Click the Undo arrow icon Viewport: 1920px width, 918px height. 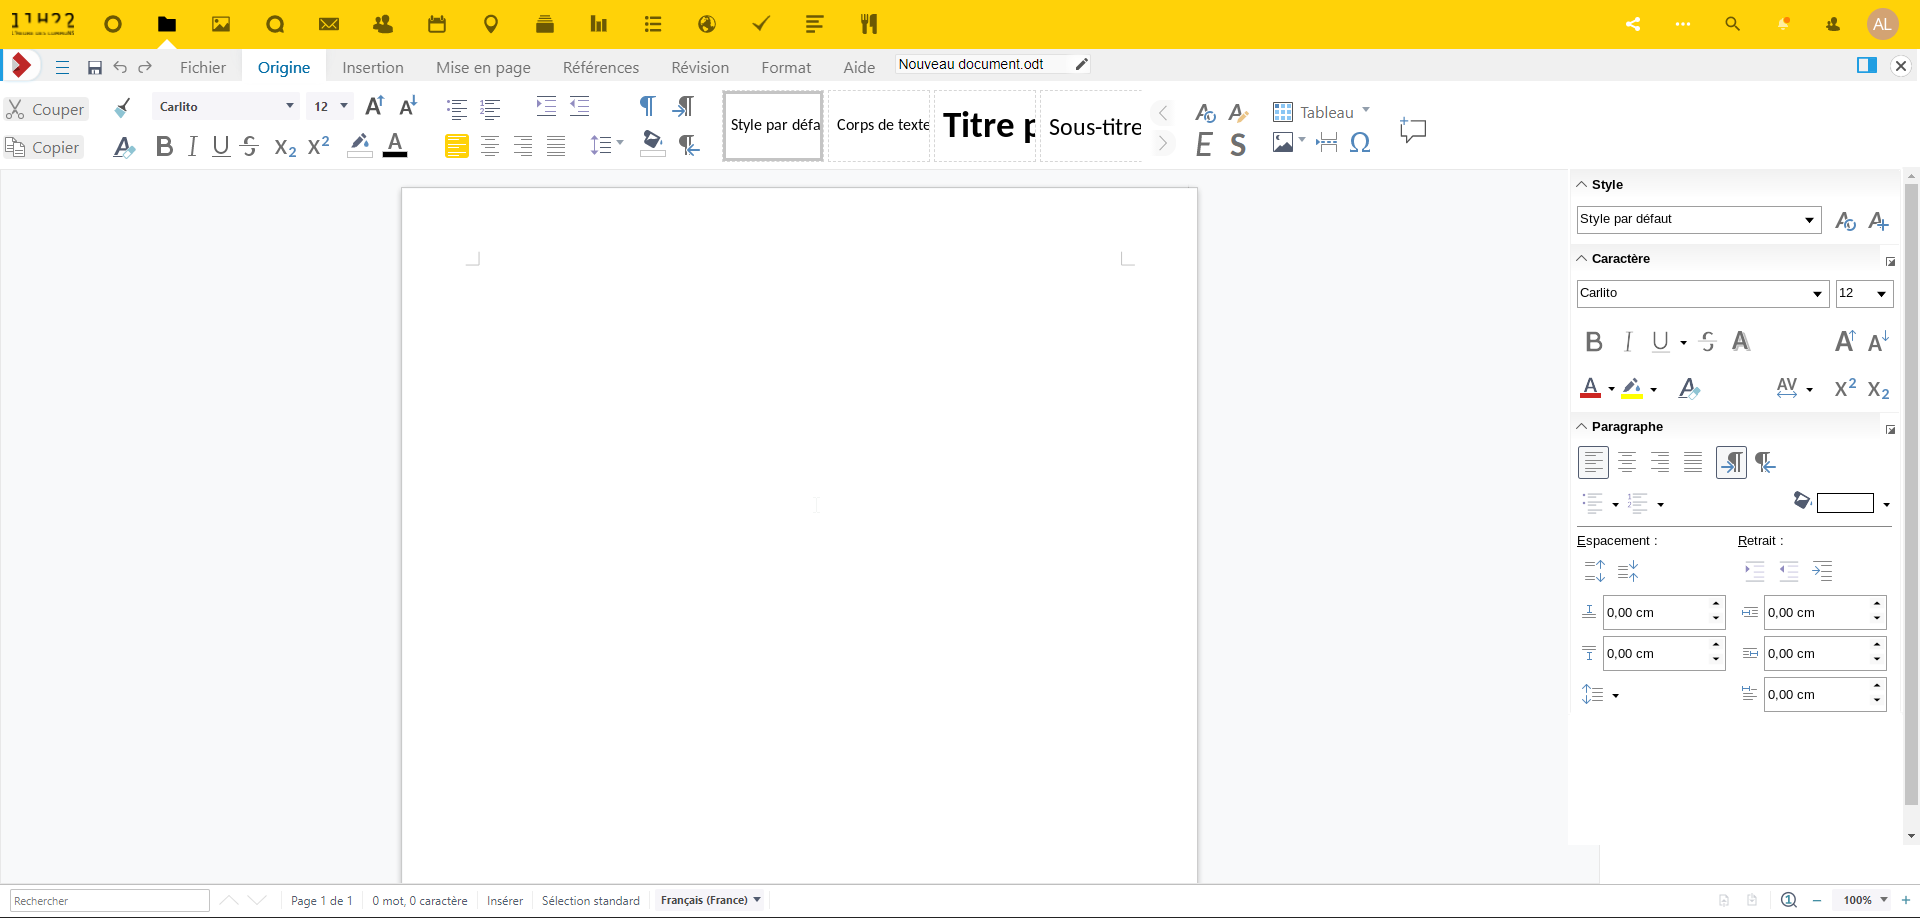(120, 68)
